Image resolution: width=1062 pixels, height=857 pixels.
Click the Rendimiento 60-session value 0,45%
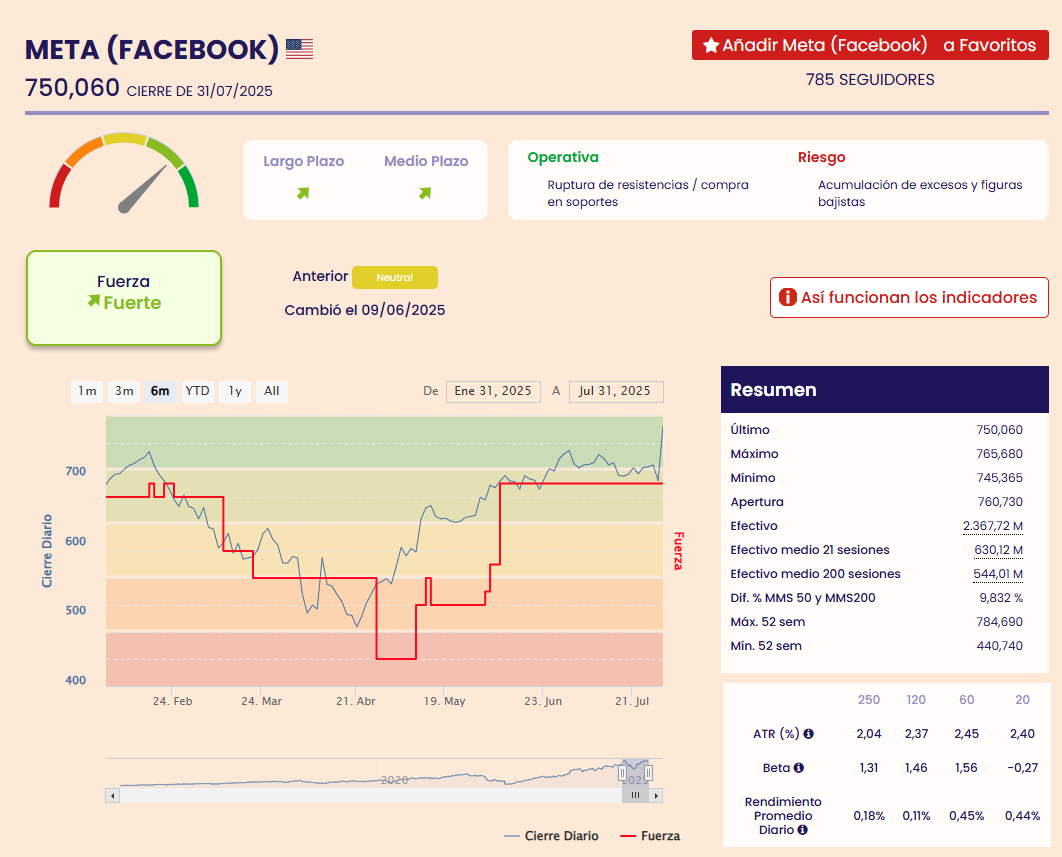(967, 816)
